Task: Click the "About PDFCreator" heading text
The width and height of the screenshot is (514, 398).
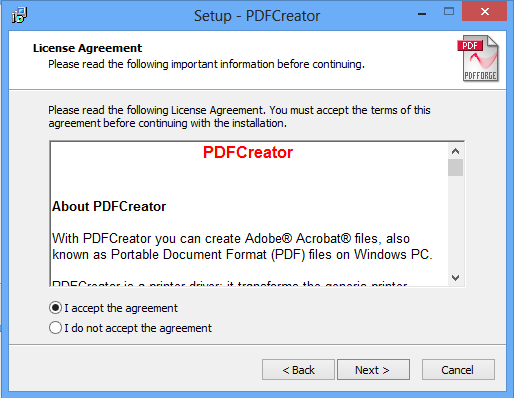Action: (x=109, y=206)
